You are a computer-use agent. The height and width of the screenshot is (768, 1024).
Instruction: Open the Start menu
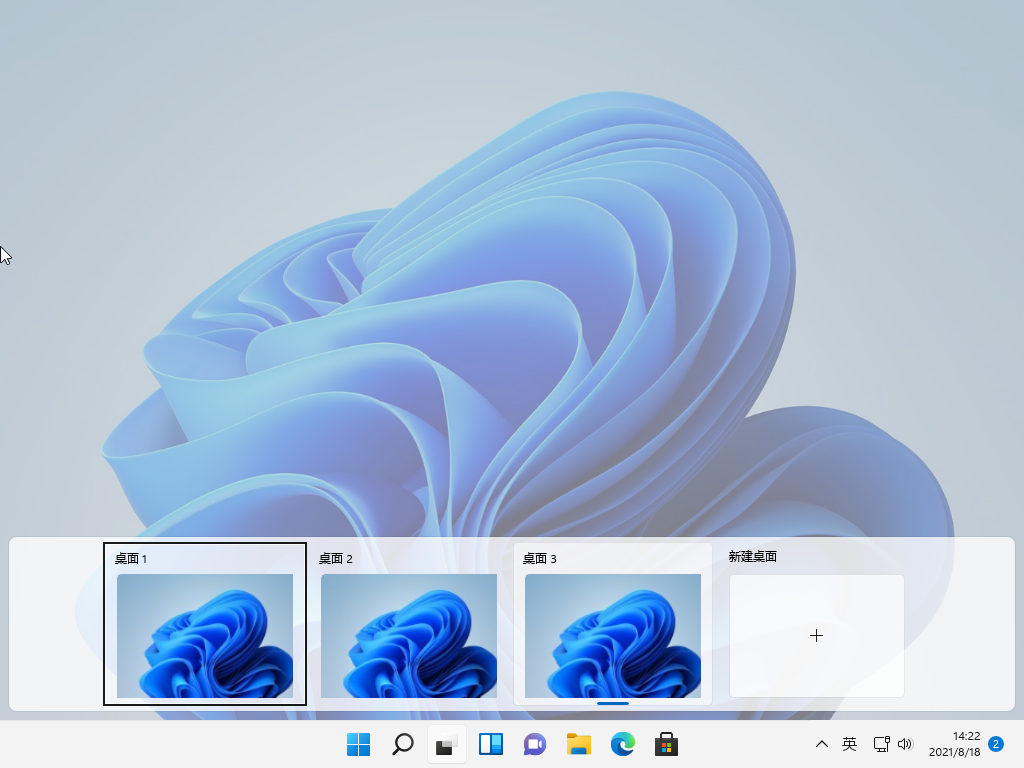(x=357, y=744)
